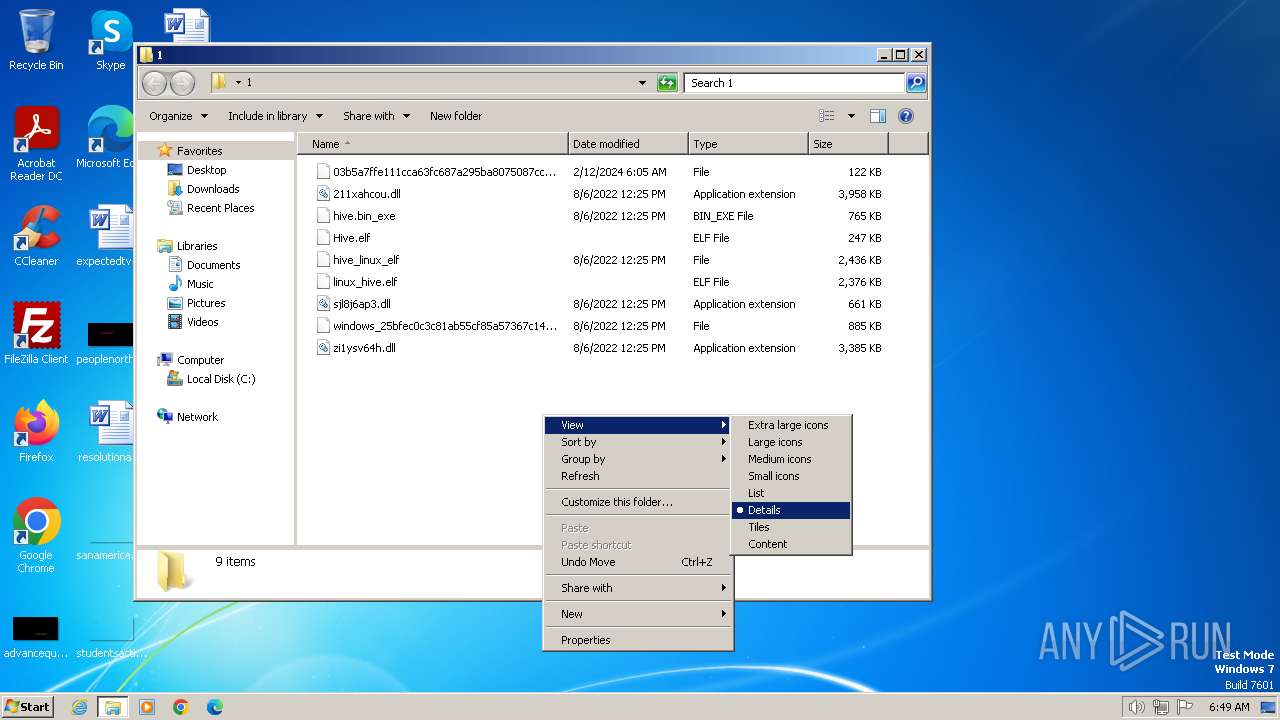Image resolution: width=1280 pixels, height=720 pixels.
Task: Sort by the Size column header
Action: 848,144
